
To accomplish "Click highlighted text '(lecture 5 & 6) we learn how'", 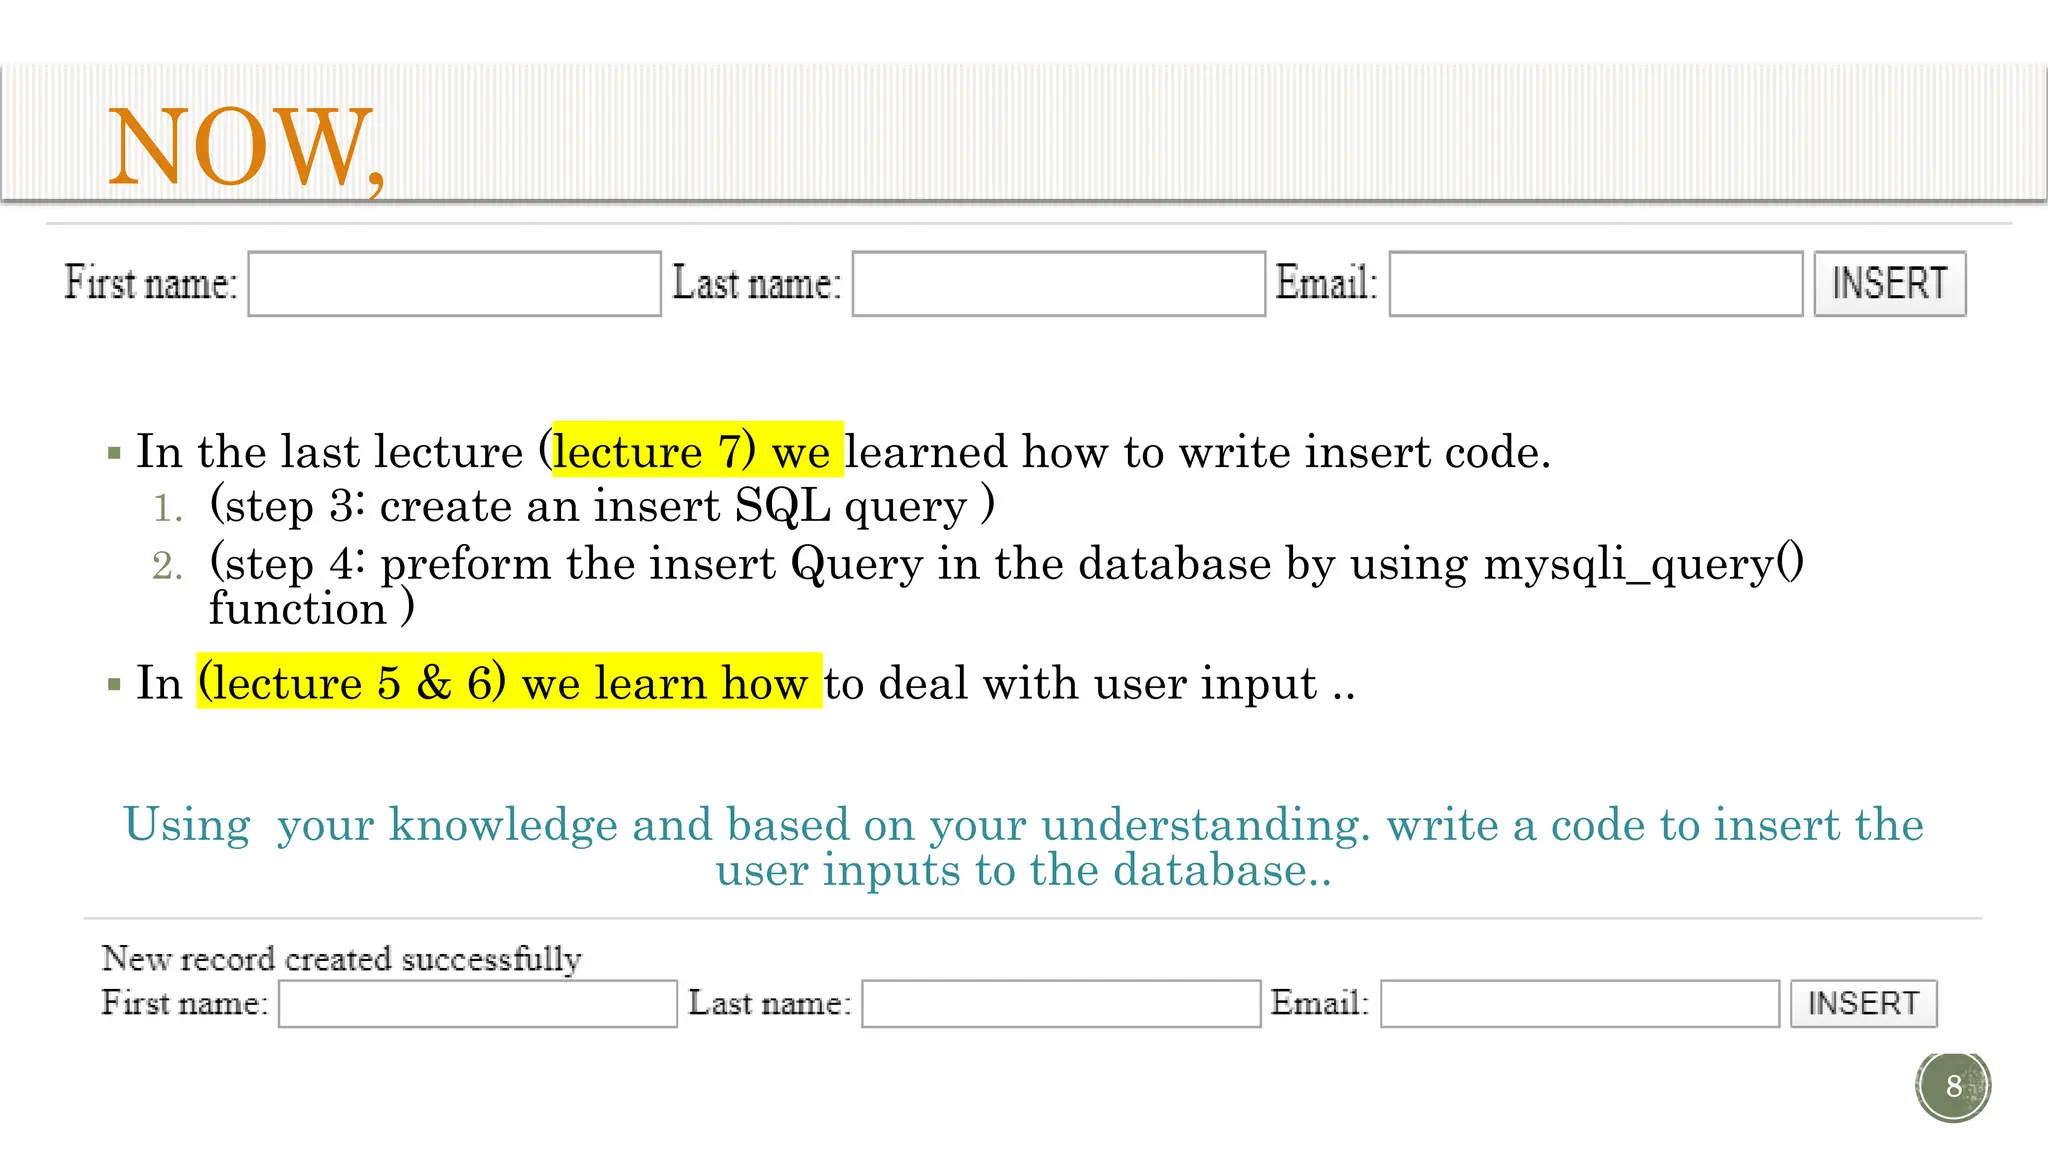I will tap(509, 681).
